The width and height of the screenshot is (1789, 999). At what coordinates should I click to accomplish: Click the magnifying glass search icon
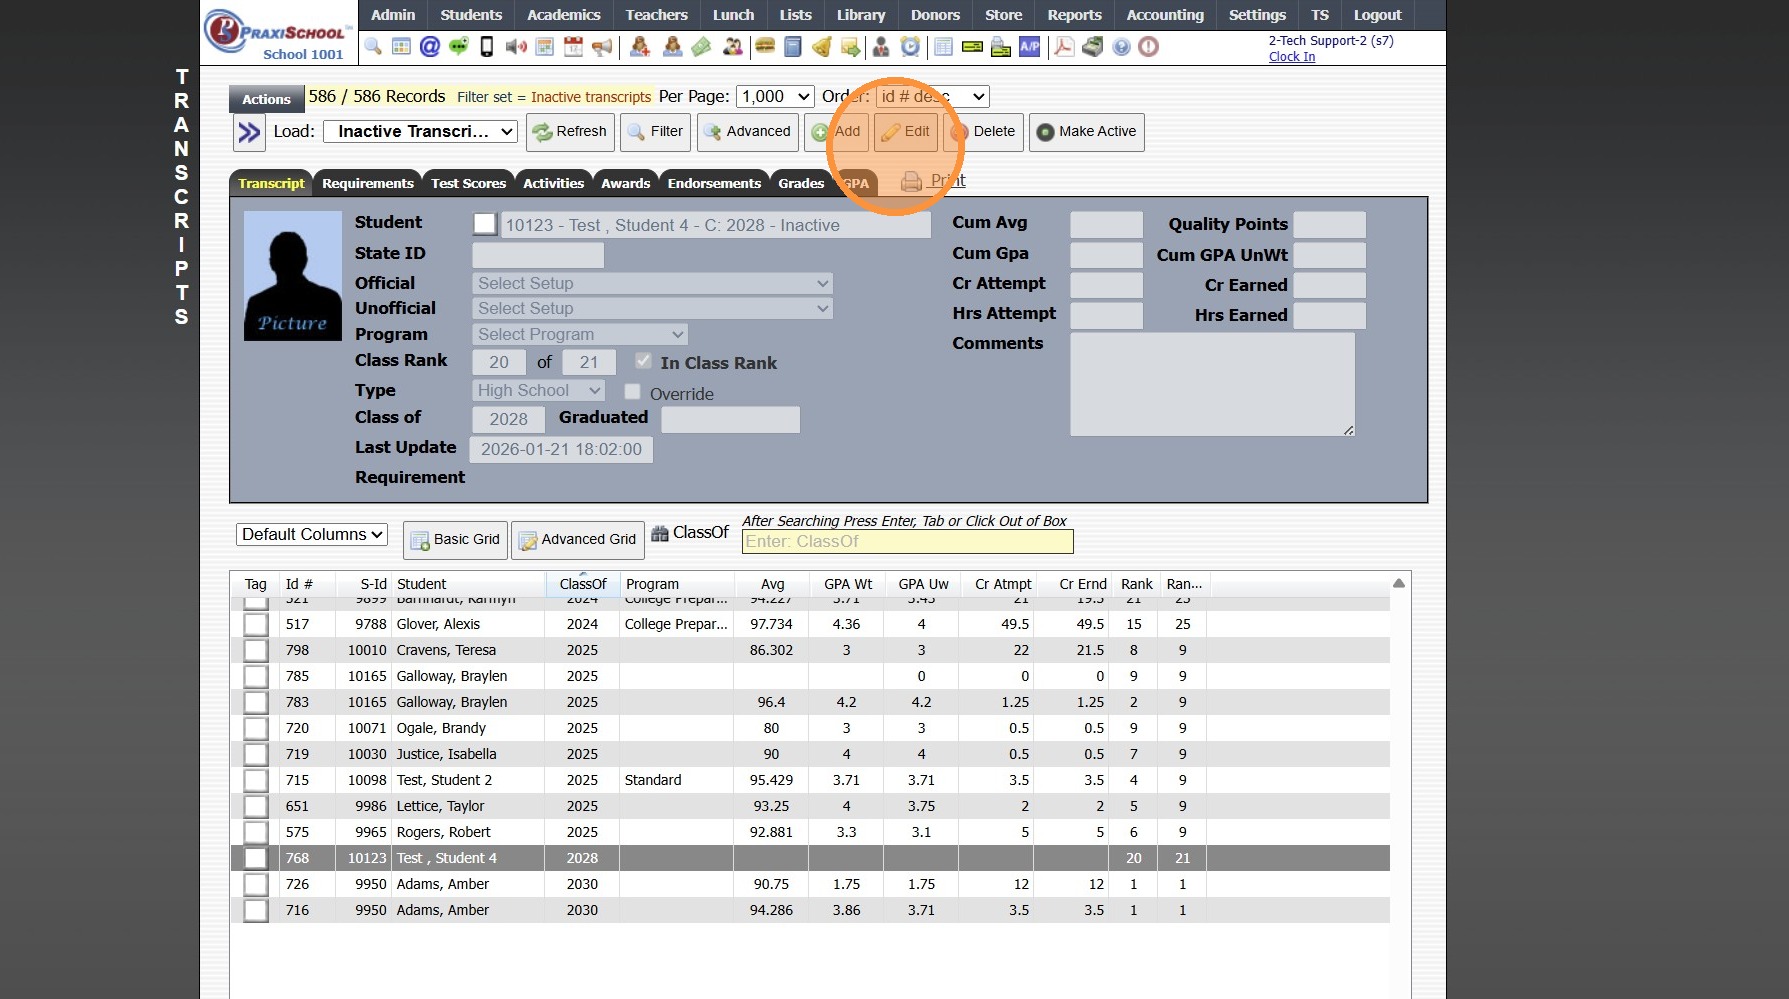pos(373,47)
